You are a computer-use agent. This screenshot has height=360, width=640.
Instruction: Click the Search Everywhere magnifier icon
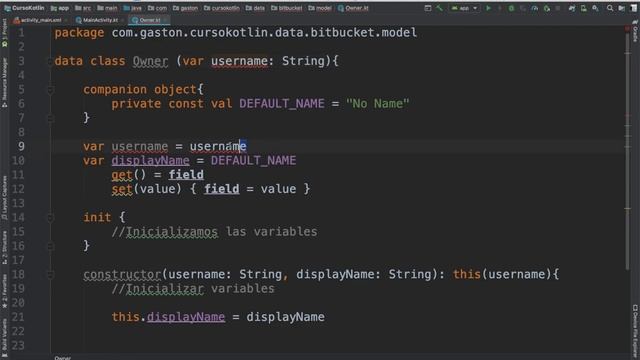click(x=610, y=8)
